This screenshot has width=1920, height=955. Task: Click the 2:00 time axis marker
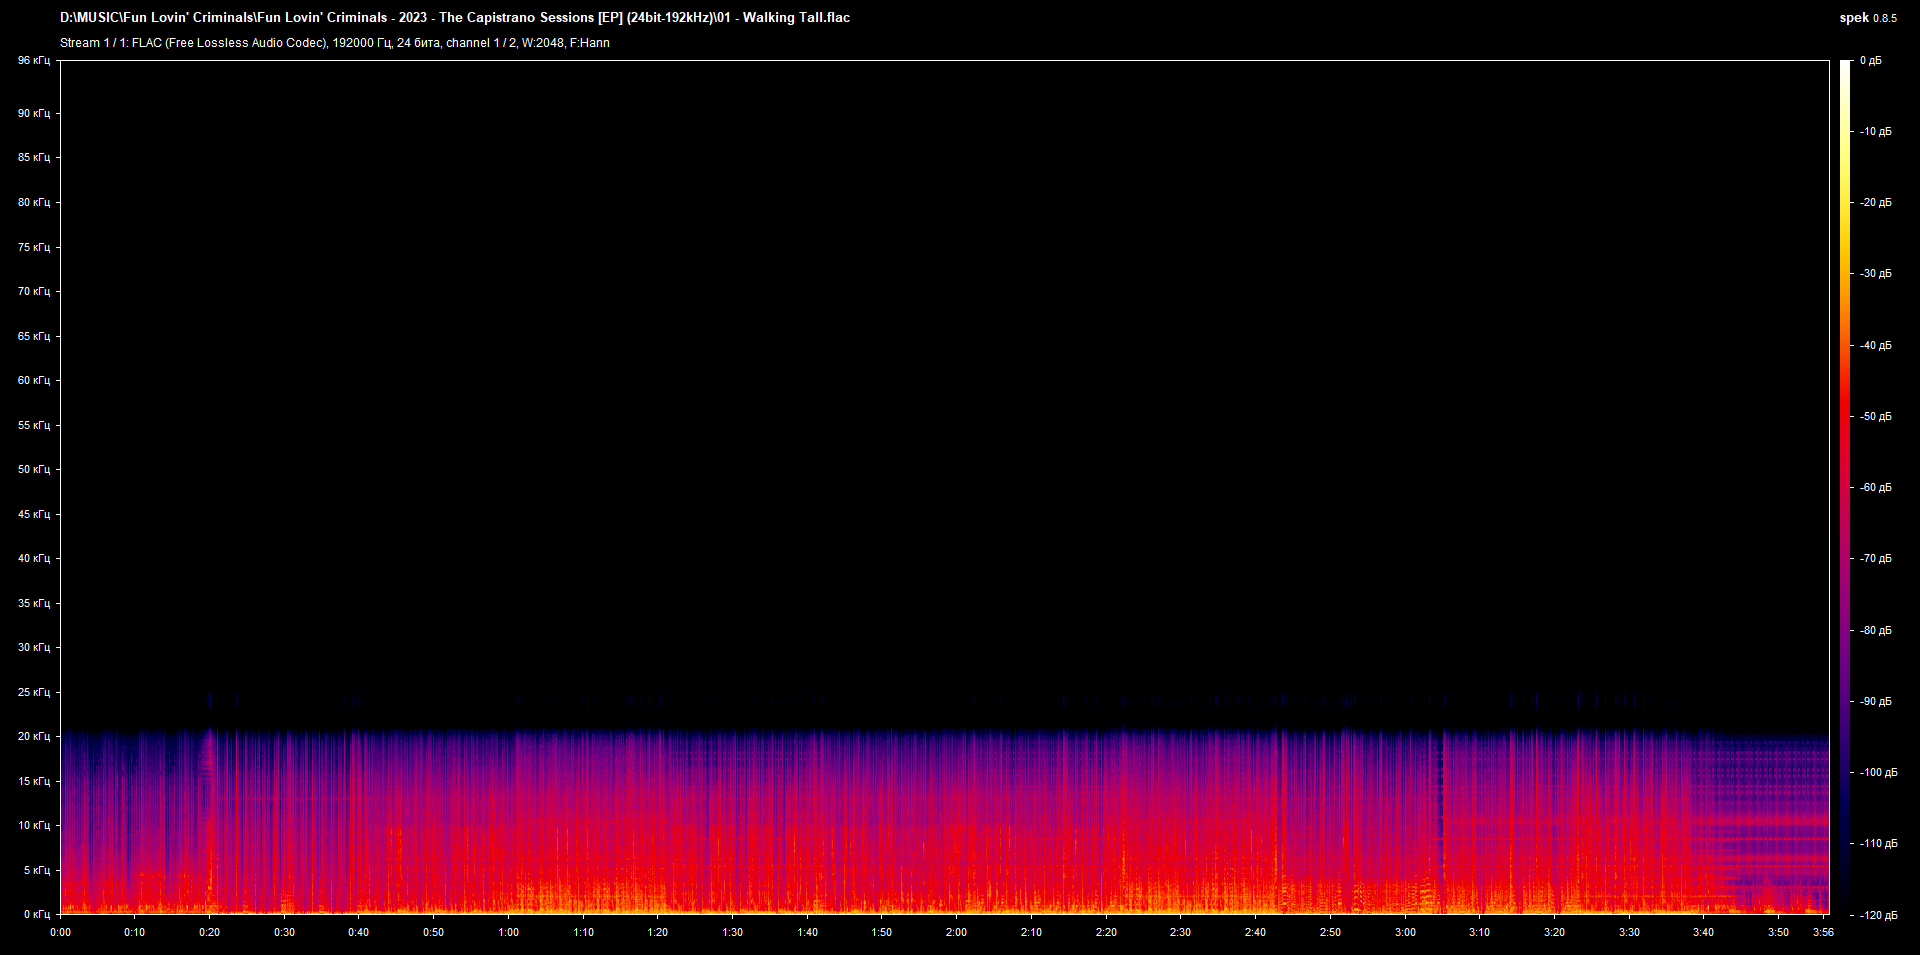click(956, 932)
